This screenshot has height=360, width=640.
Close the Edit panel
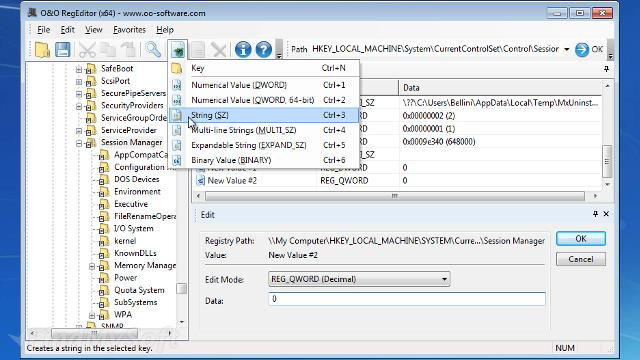coord(606,214)
